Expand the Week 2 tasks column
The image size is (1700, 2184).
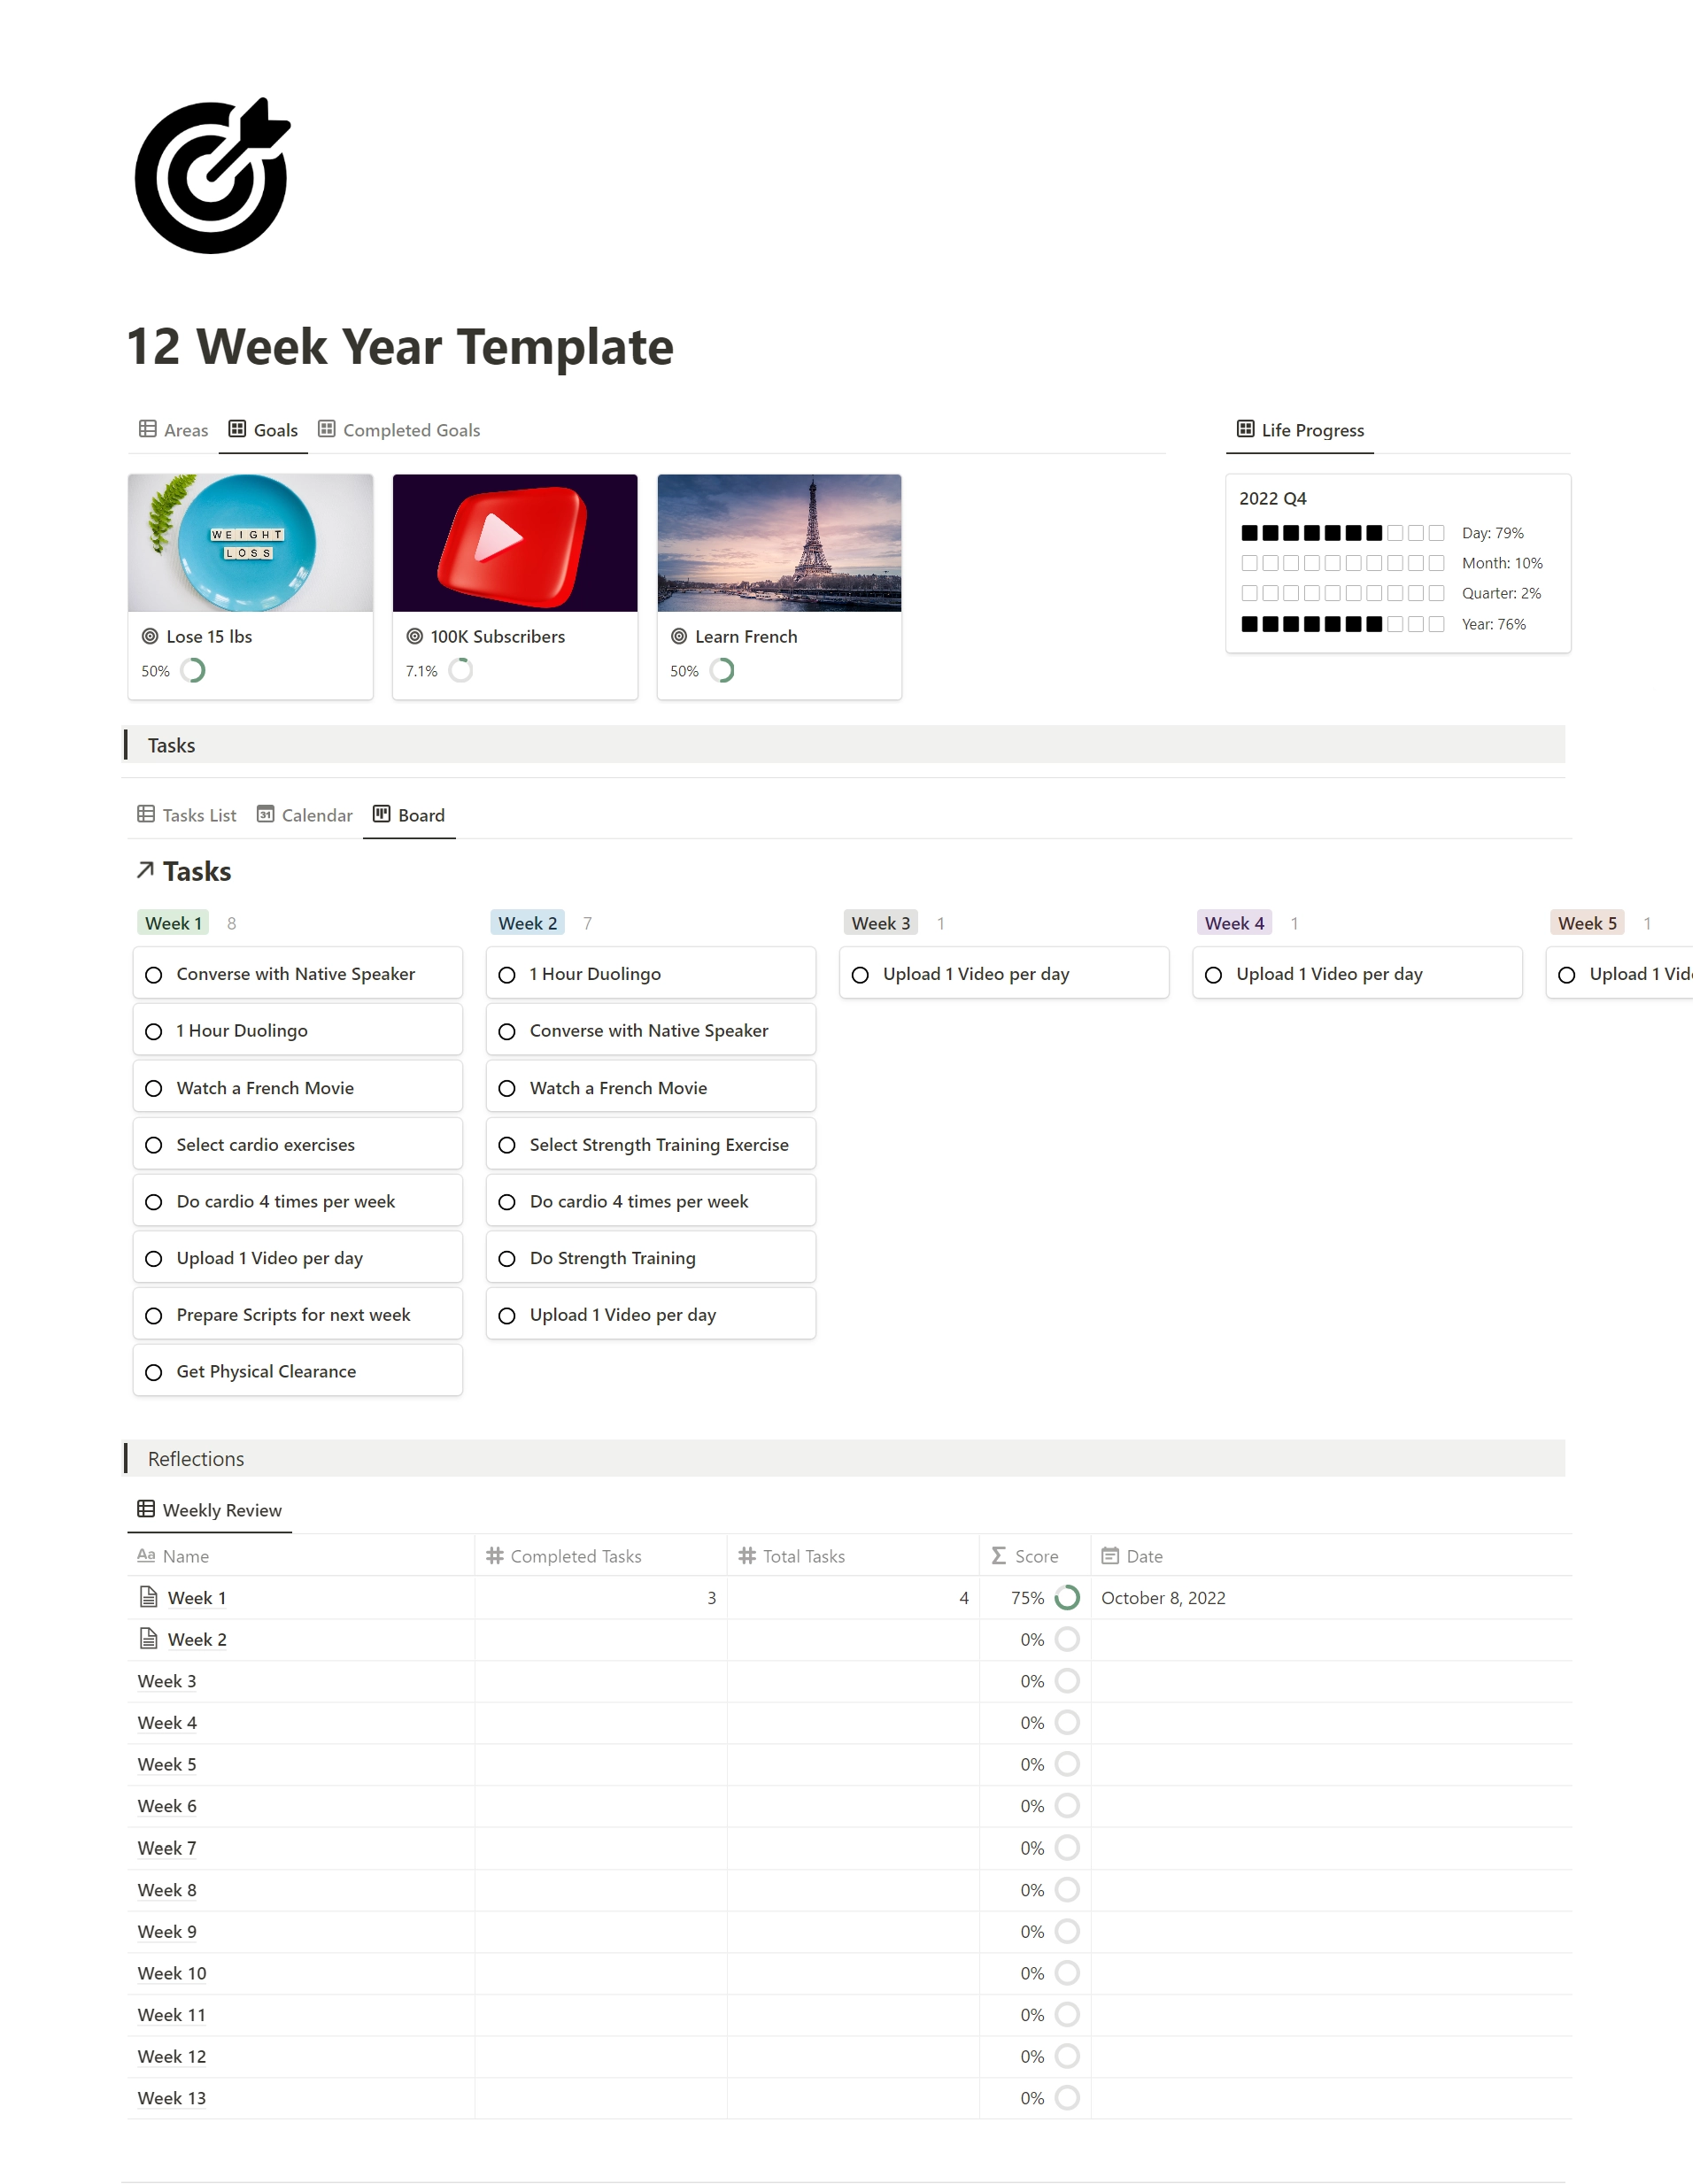point(527,923)
